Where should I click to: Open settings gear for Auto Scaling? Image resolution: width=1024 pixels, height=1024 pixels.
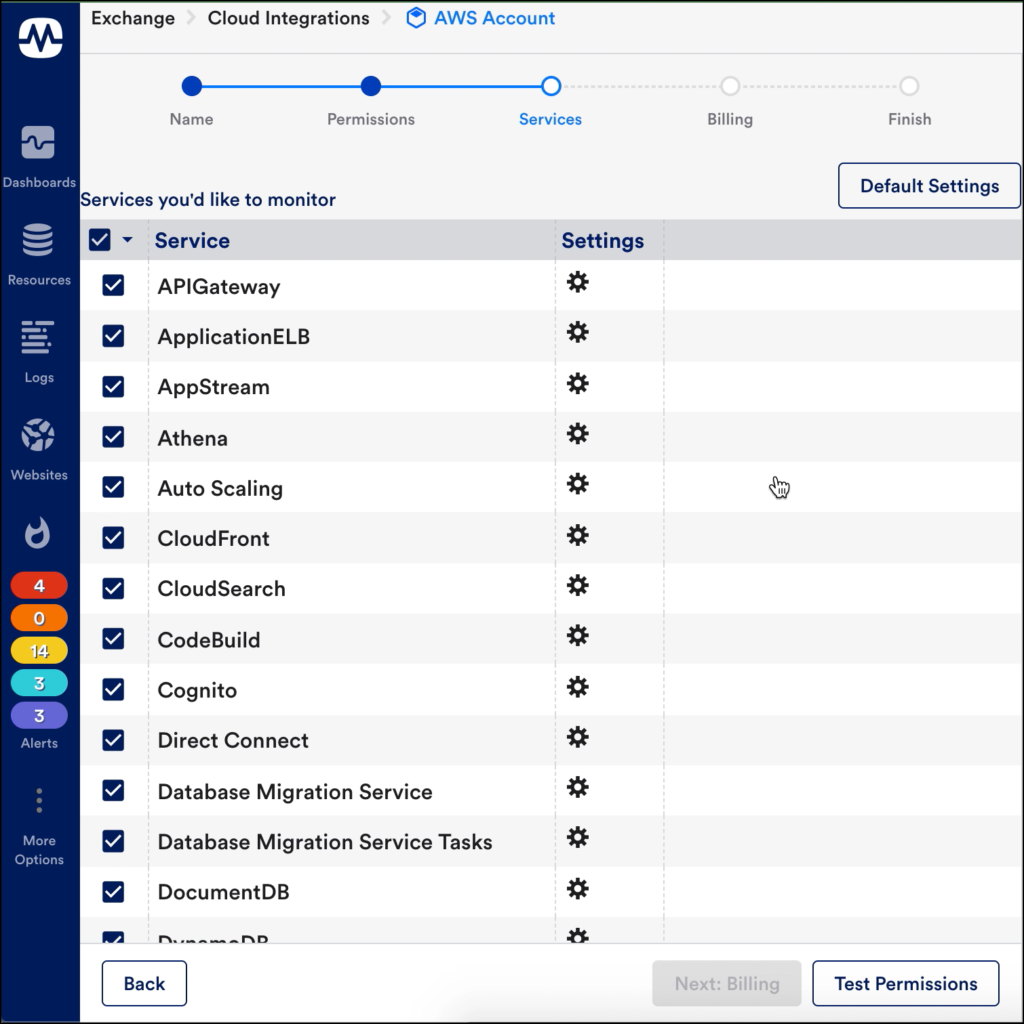(x=577, y=484)
